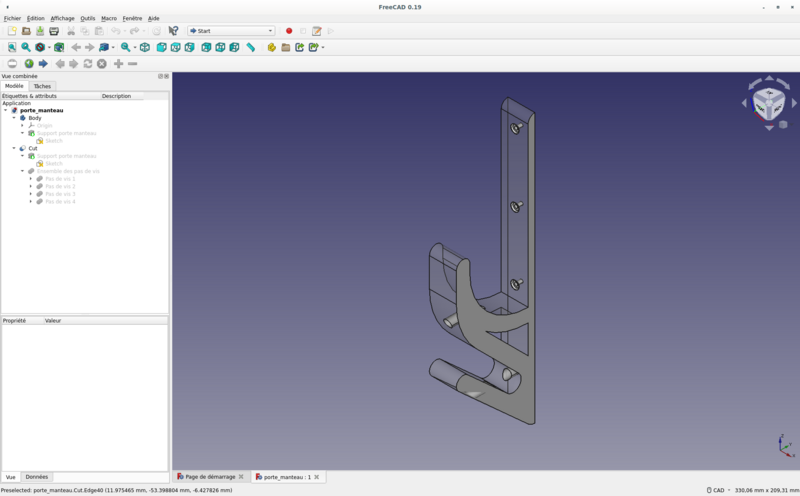The width and height of the screenshot is (800, 496).
Task: Collapse the Ensemble des pas de vis node
Action: tap(22, 171)
